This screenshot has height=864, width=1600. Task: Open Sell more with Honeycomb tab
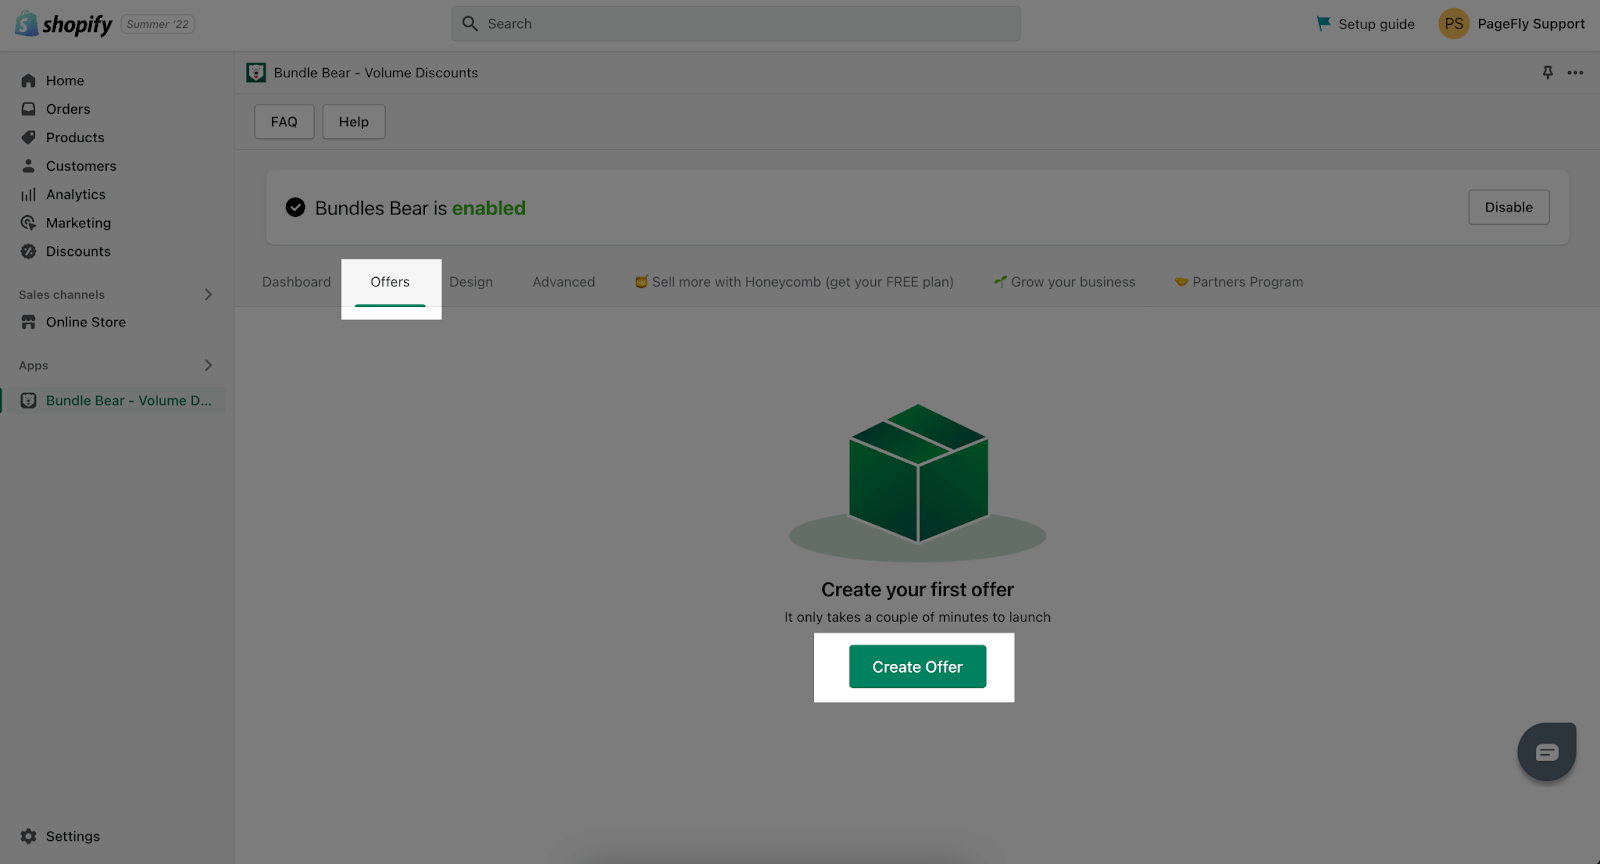click(794, 282)
